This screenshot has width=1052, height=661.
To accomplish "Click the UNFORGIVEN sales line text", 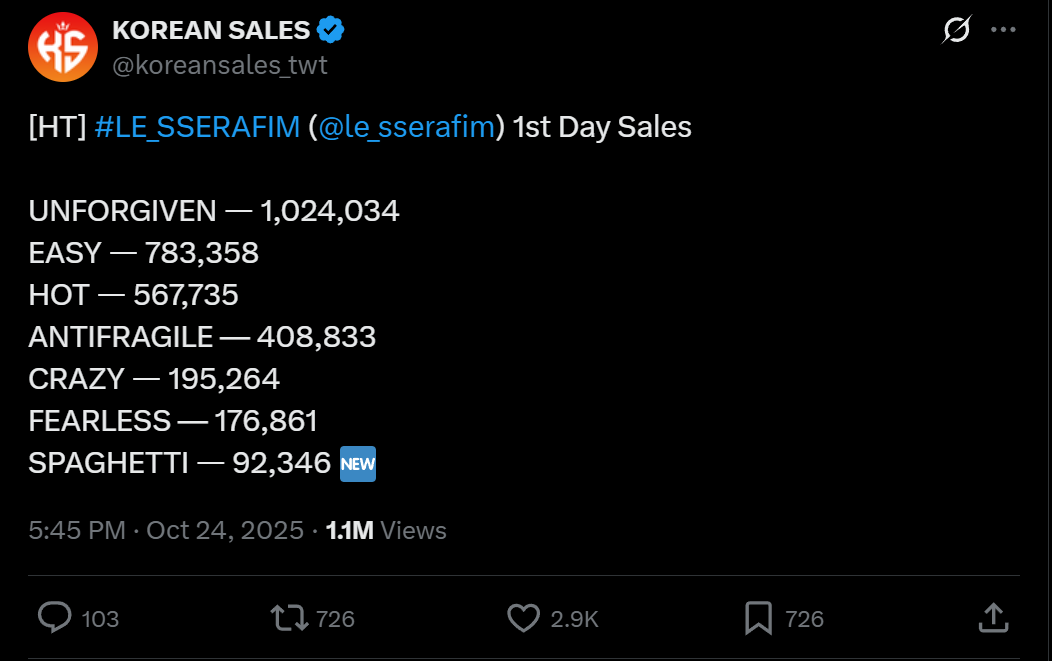I will (x=214, y=211).
